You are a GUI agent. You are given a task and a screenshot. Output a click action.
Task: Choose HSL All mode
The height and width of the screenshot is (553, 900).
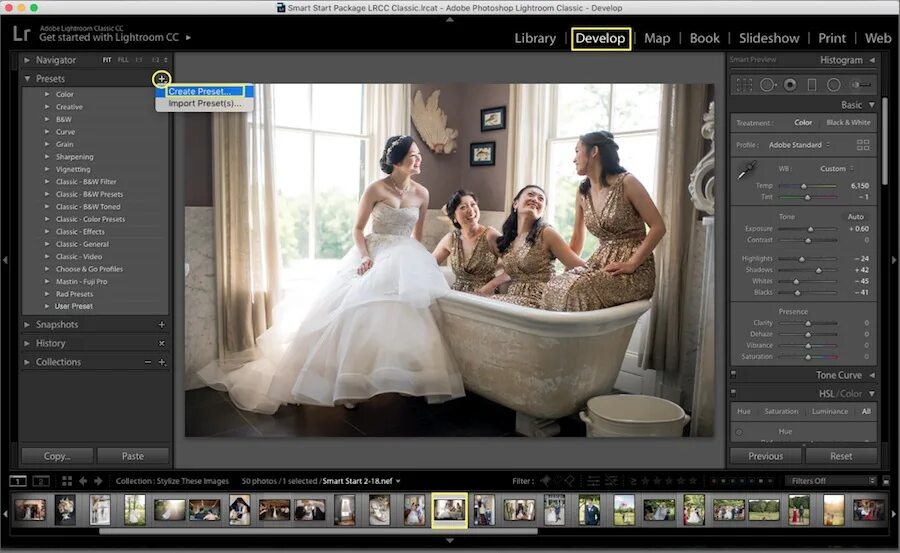(x=866, y=411)
